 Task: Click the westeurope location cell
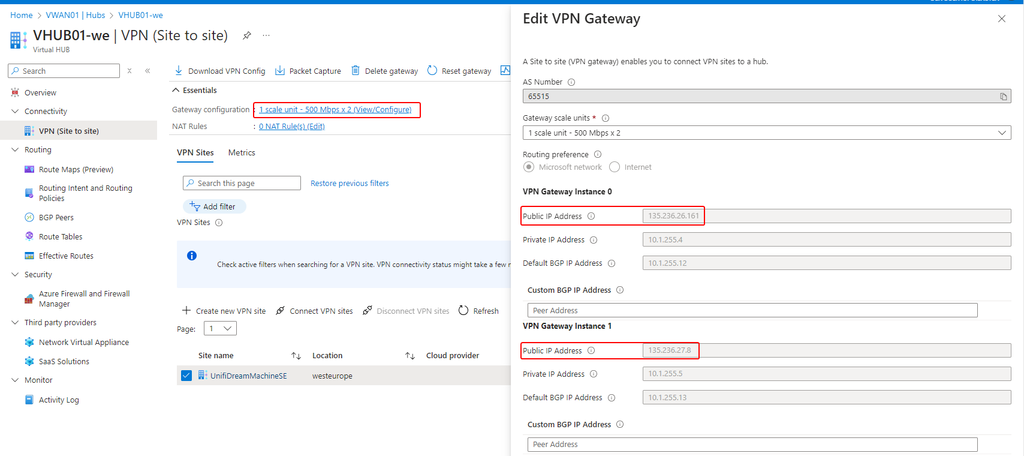[x=334, y=376]
